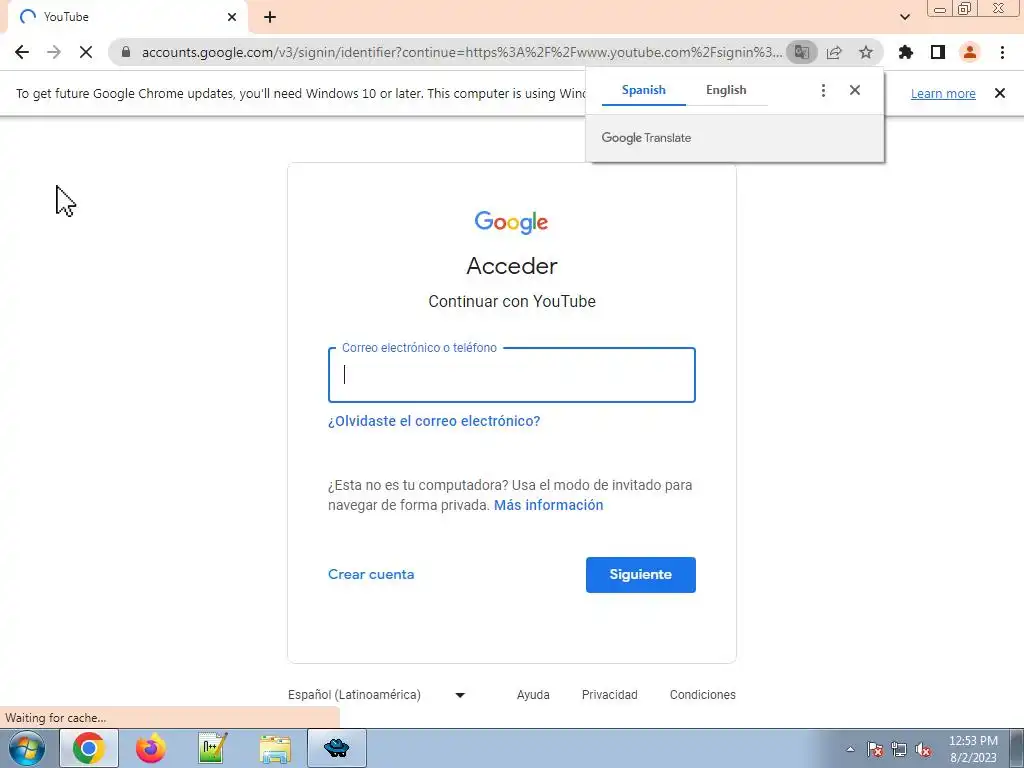Open the muted volume tray icon

coord(923,749)
